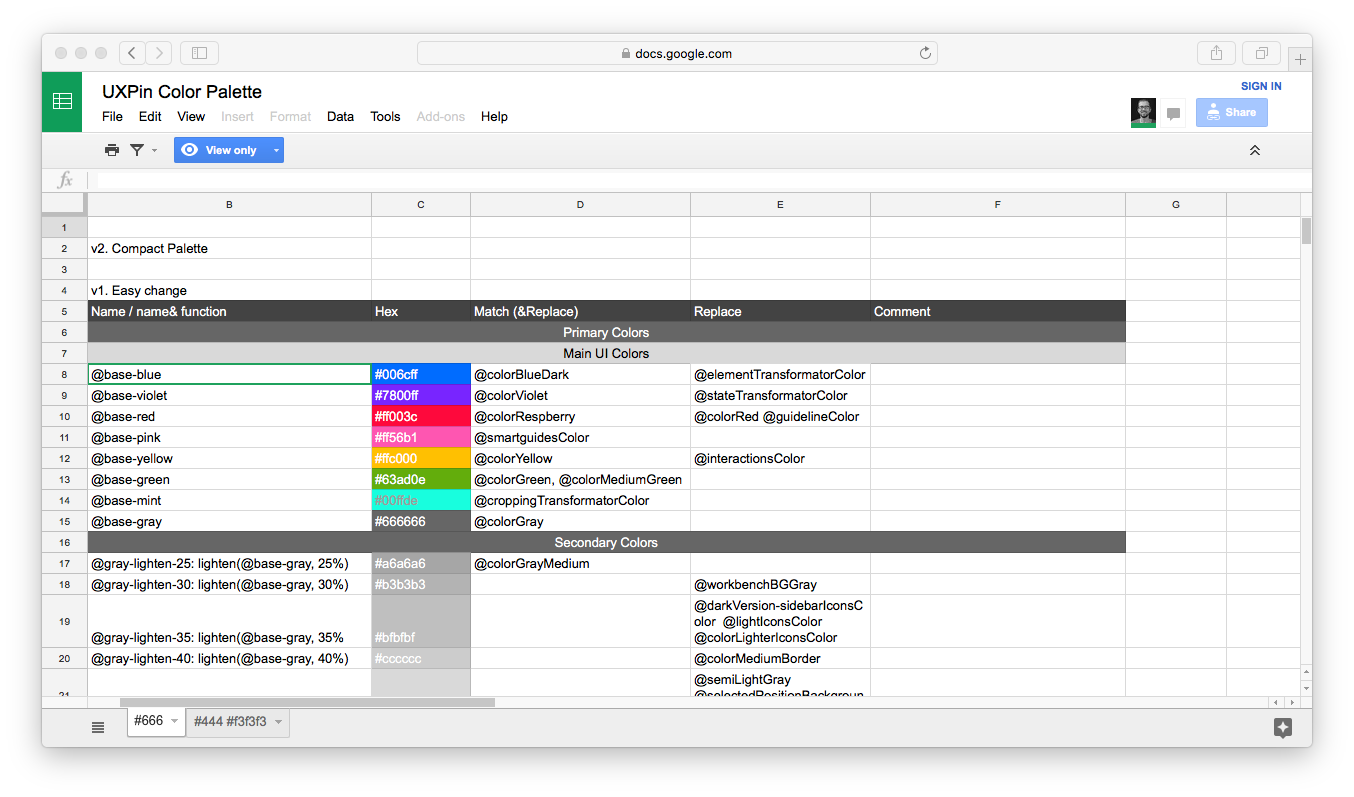Open the Data menu

[x=340, y=116]
